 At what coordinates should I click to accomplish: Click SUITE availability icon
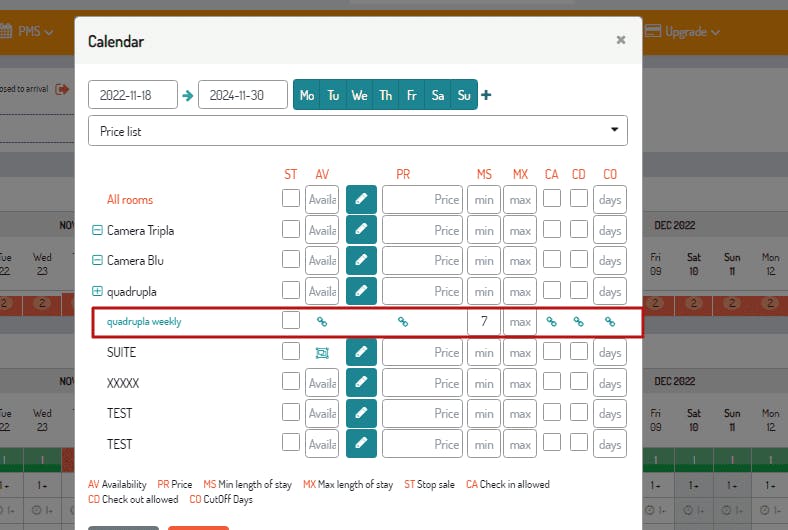tap(322, 353)
